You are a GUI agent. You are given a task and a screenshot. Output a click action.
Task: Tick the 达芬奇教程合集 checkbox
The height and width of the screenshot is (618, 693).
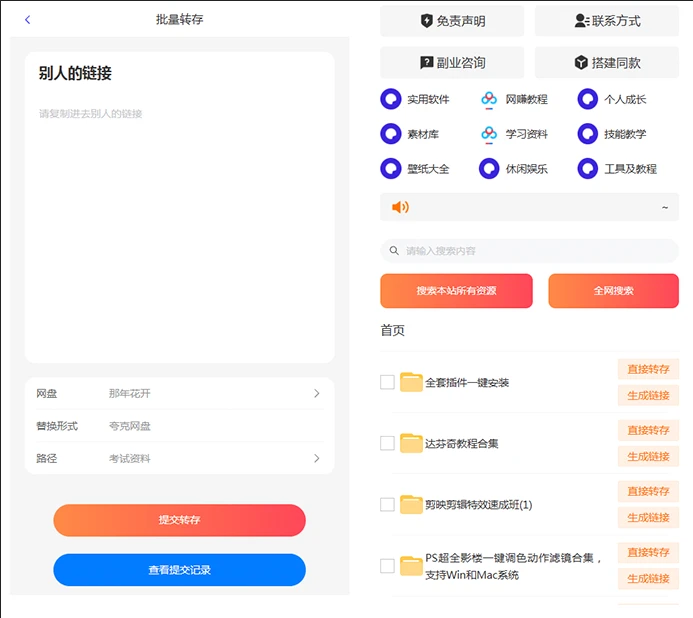tap(387, 443)
